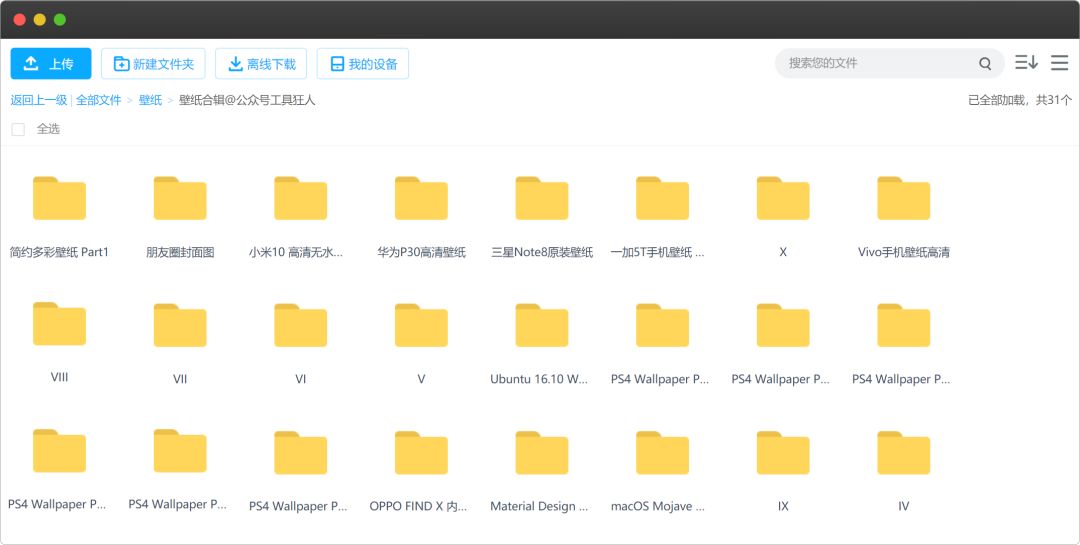1080x545 pixels.
Task: Close the window with red button
Action: (19, 19)
